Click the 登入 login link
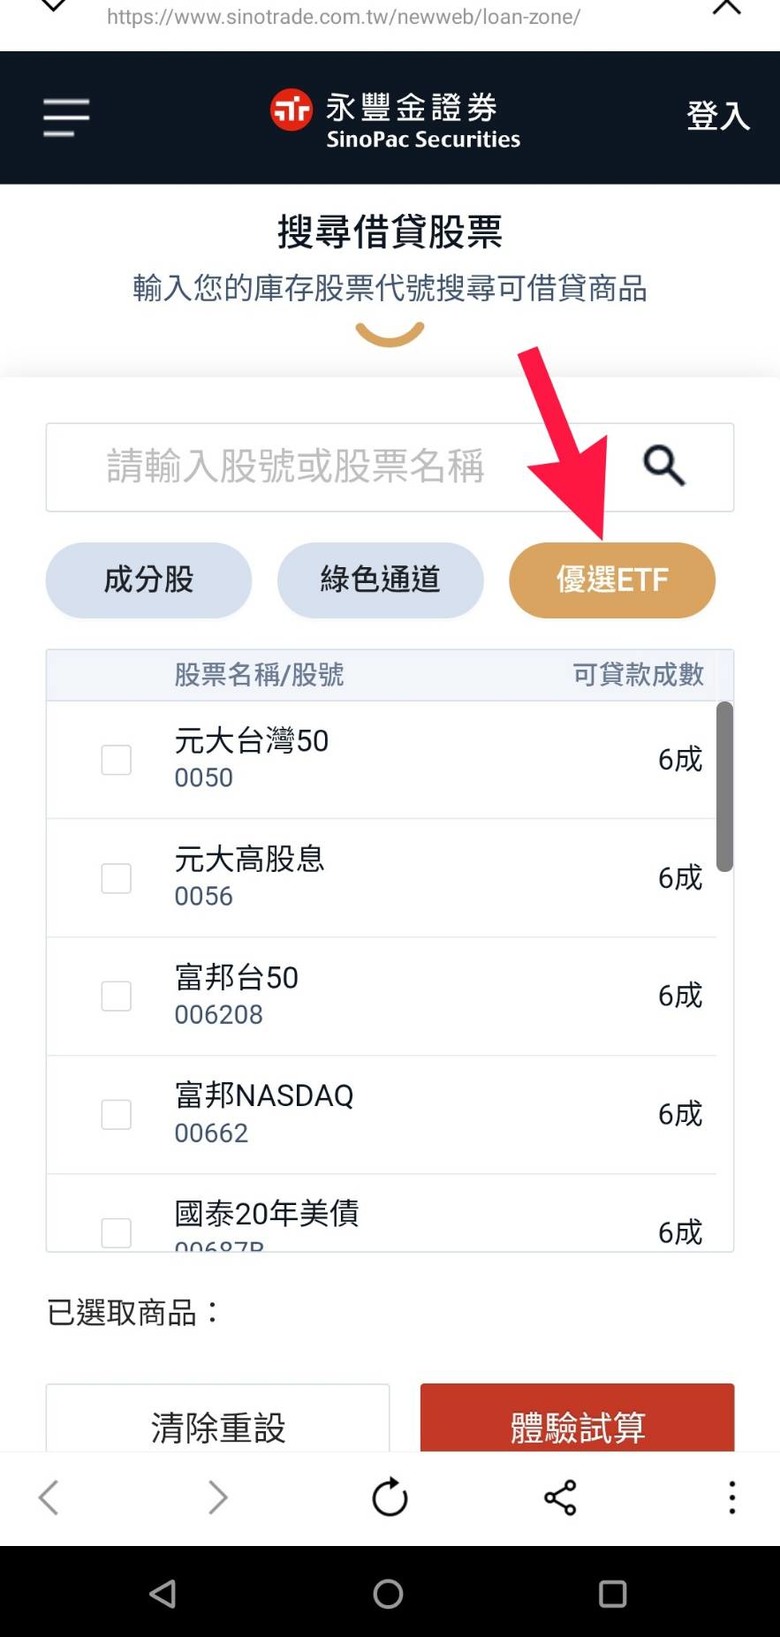780x1637 pixels. point(718,116)
